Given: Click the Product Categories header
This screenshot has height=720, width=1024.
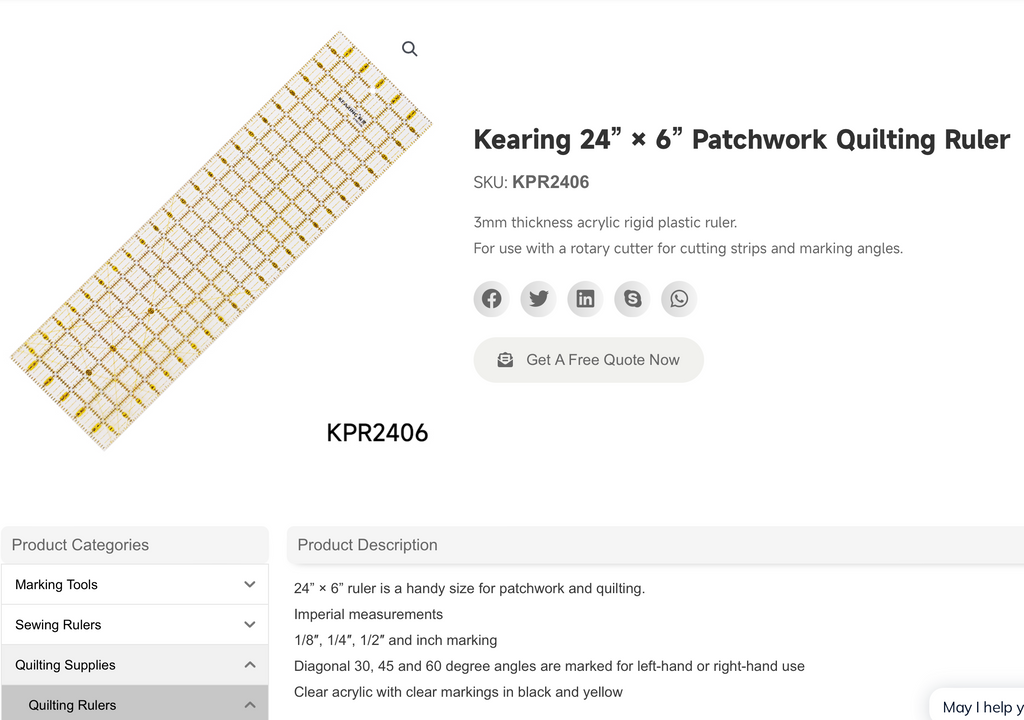Looking at the screenshot, I should click(x=79, y=545).
